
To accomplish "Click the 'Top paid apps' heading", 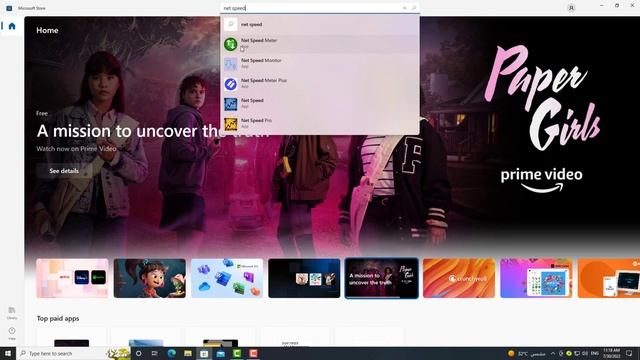I will tap(58, 318).
